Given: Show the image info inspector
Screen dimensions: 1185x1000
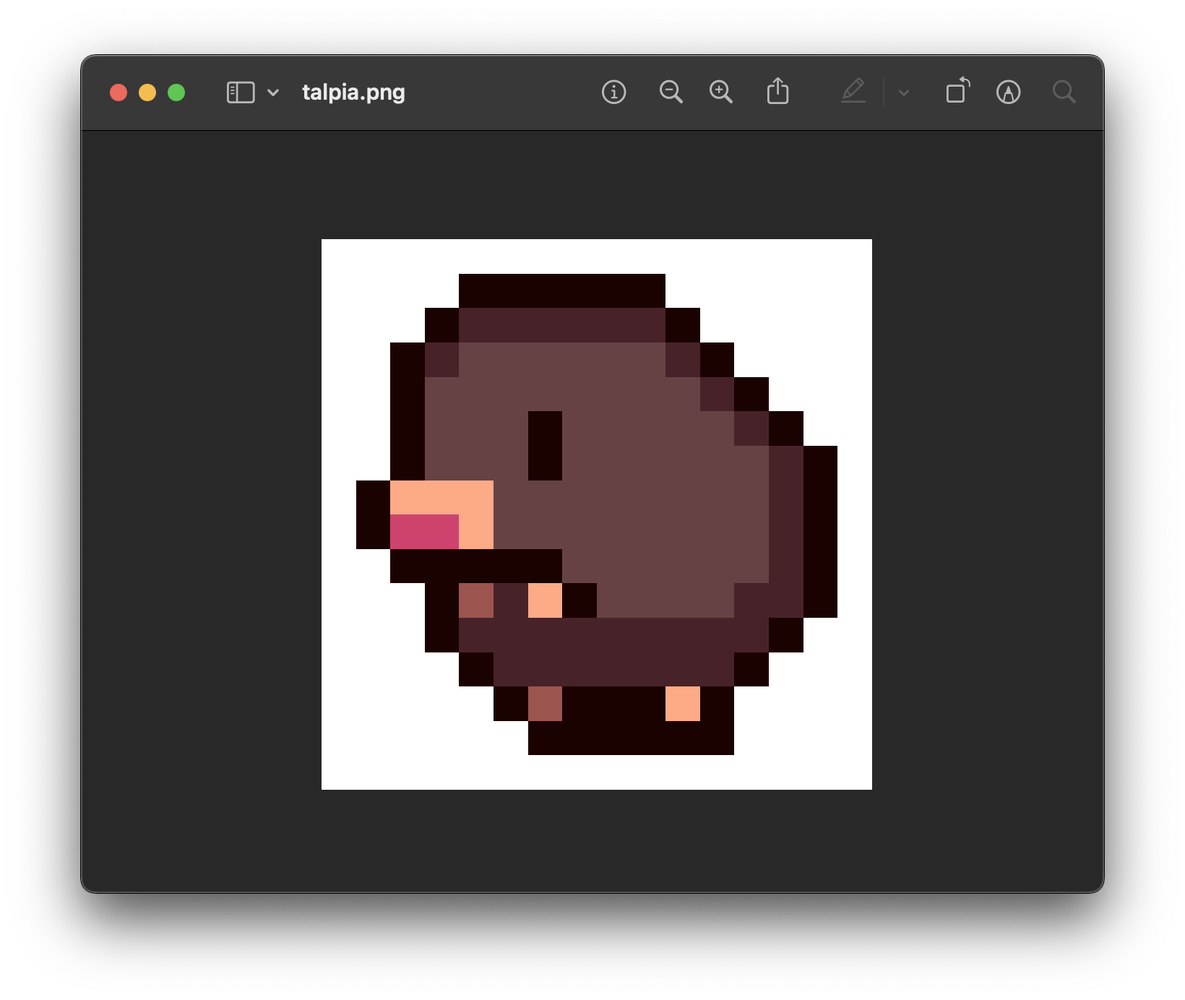Looking at the screenshot, I should tap(614, 92).
